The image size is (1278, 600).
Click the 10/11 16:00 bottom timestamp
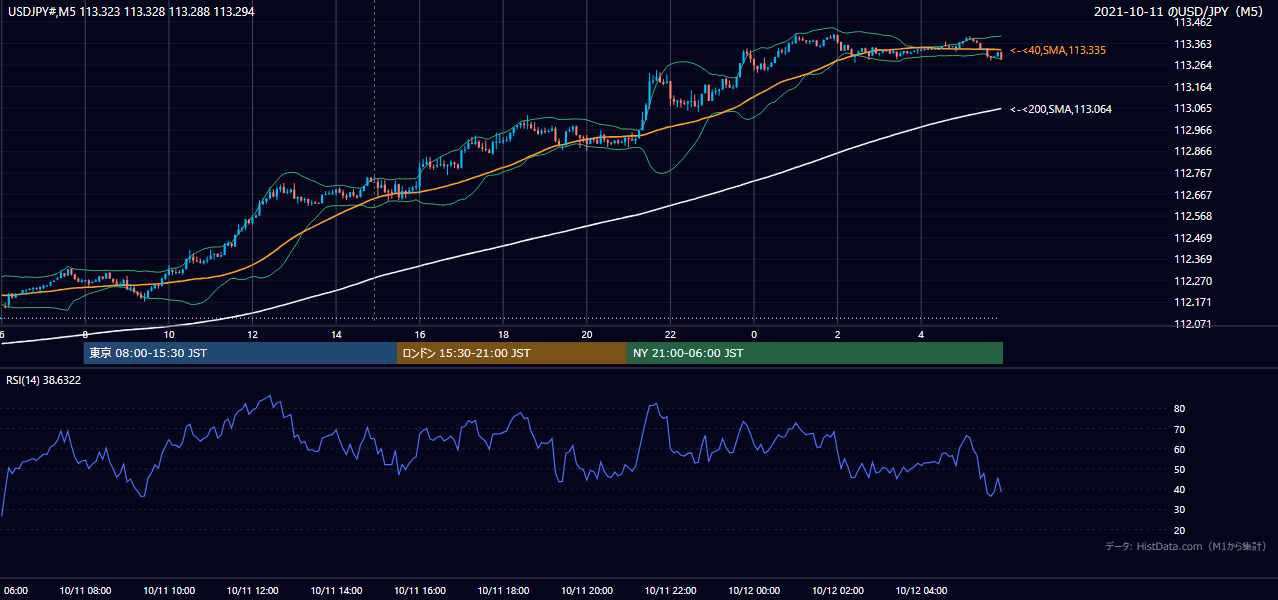coord(420,591)
